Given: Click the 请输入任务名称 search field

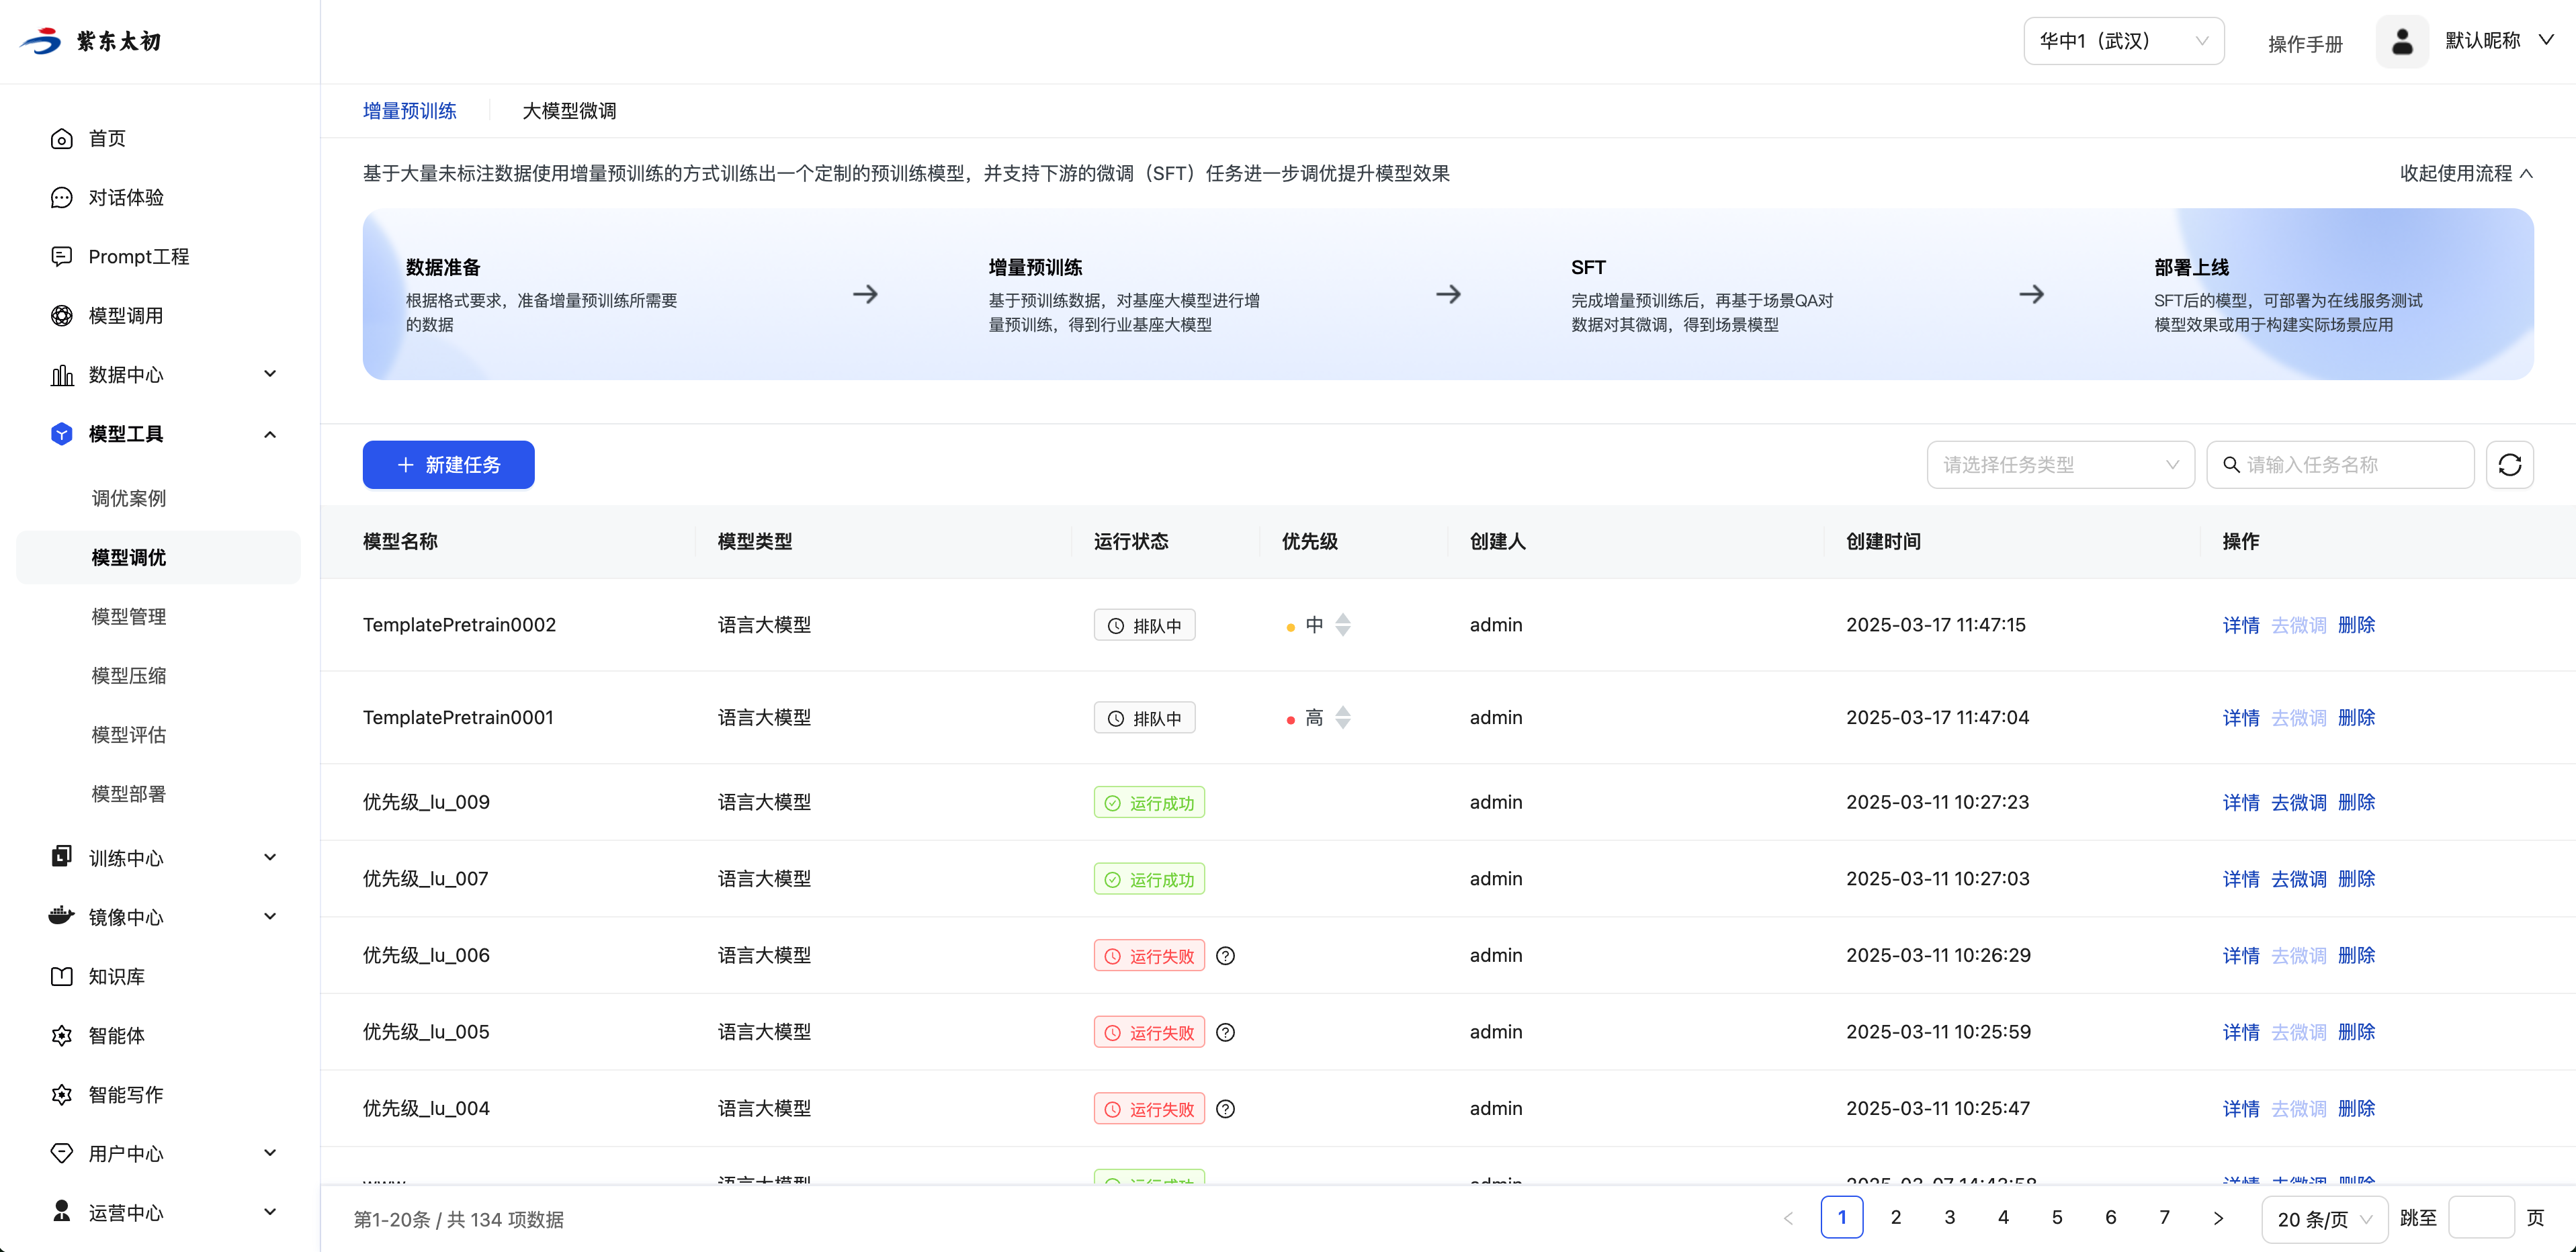Looking at the screenshot, I should point(2350,465).
